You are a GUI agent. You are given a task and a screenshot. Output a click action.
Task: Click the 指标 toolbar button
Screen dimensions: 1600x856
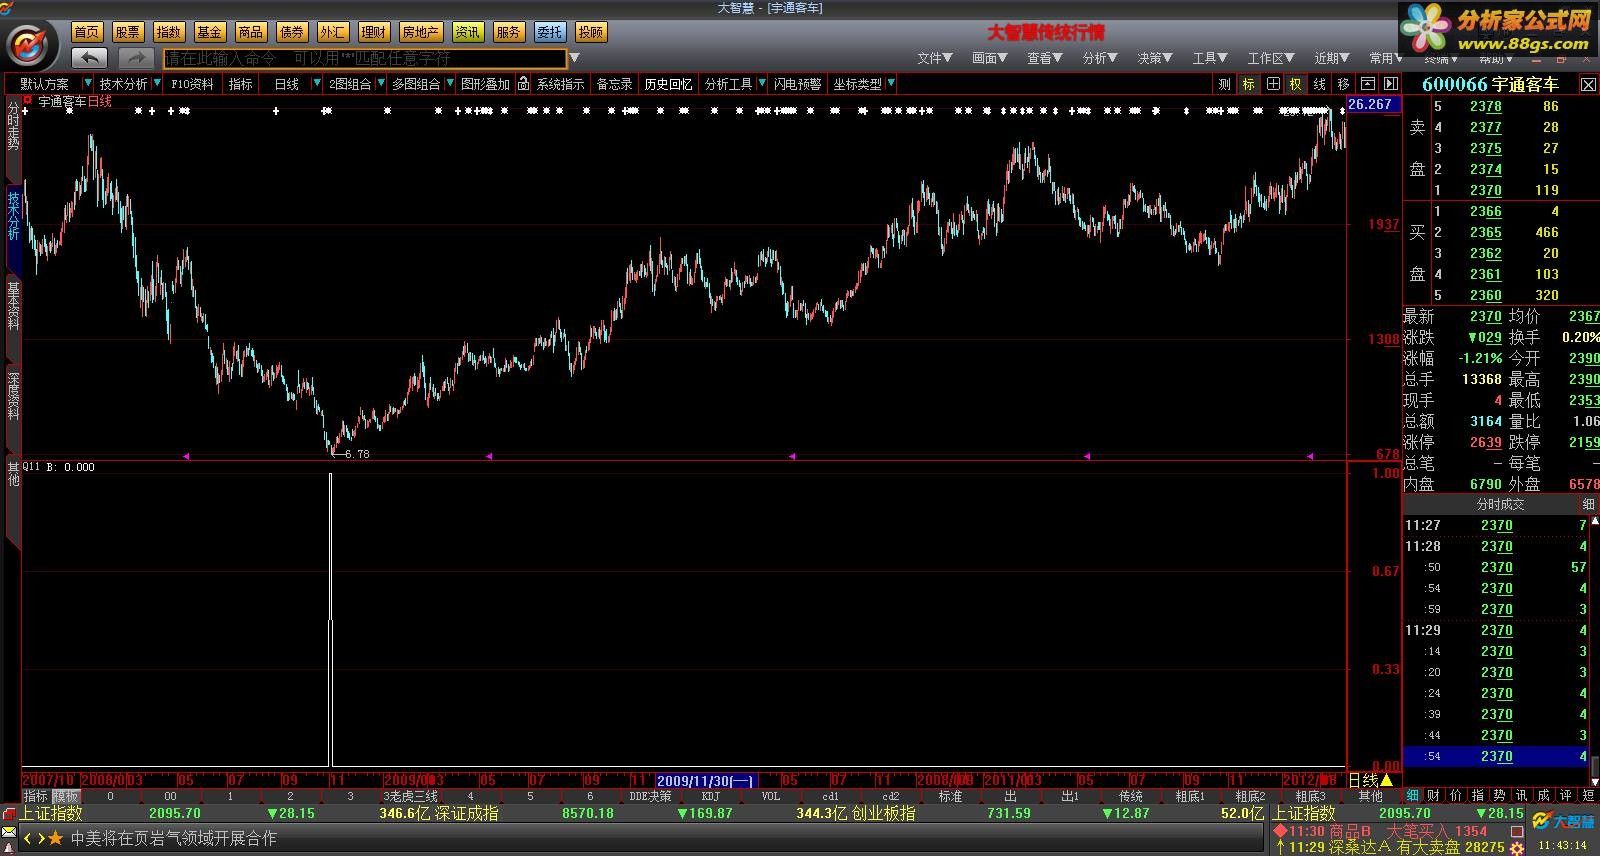coord(241,84)
